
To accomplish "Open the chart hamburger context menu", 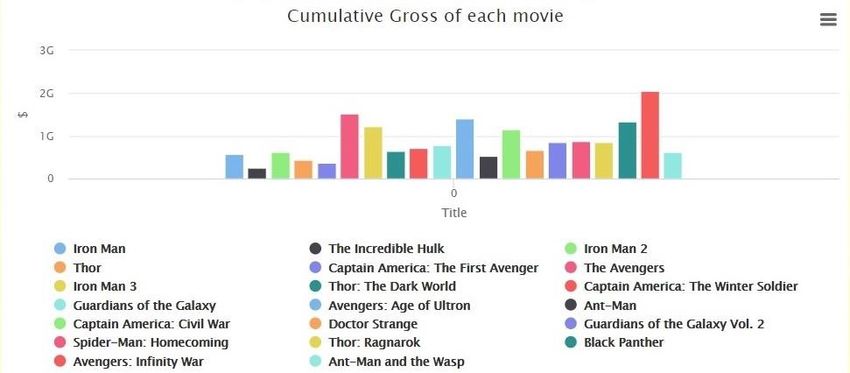I will coord(828,20).
